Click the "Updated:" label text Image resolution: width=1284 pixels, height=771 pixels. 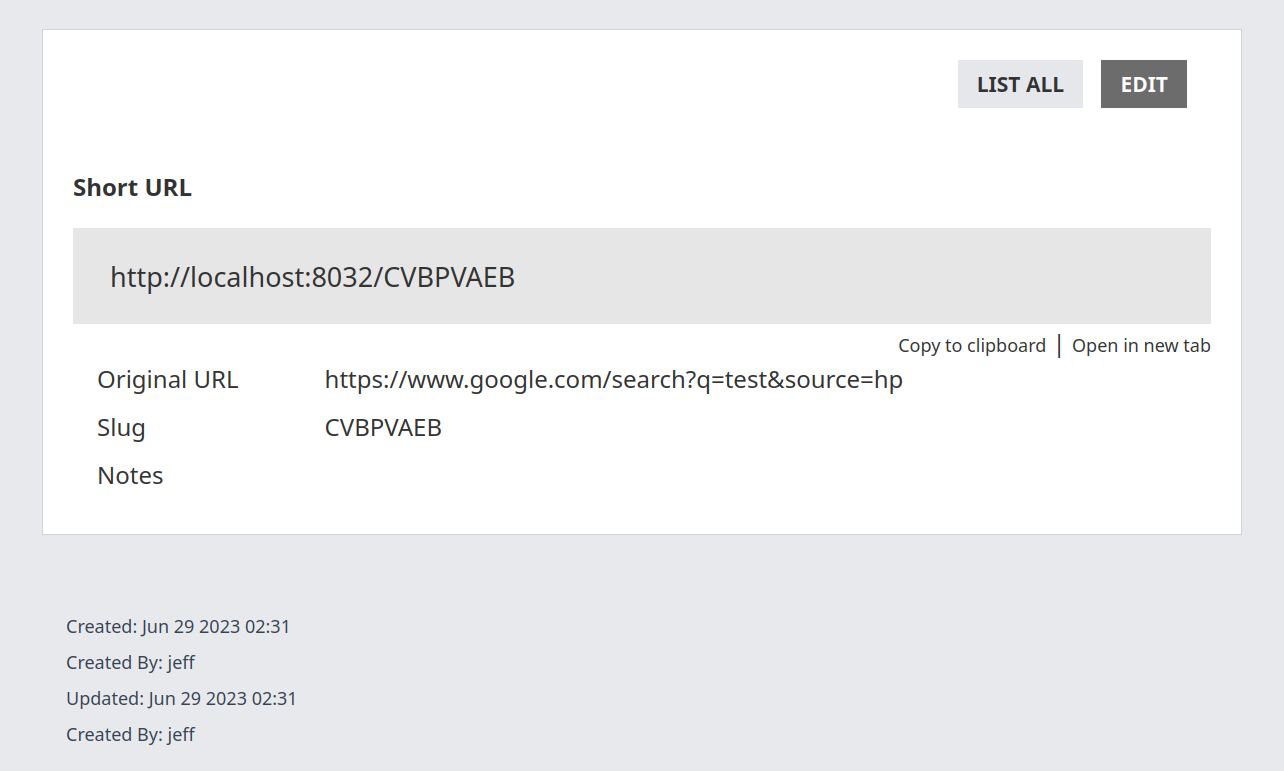point(104,699)
